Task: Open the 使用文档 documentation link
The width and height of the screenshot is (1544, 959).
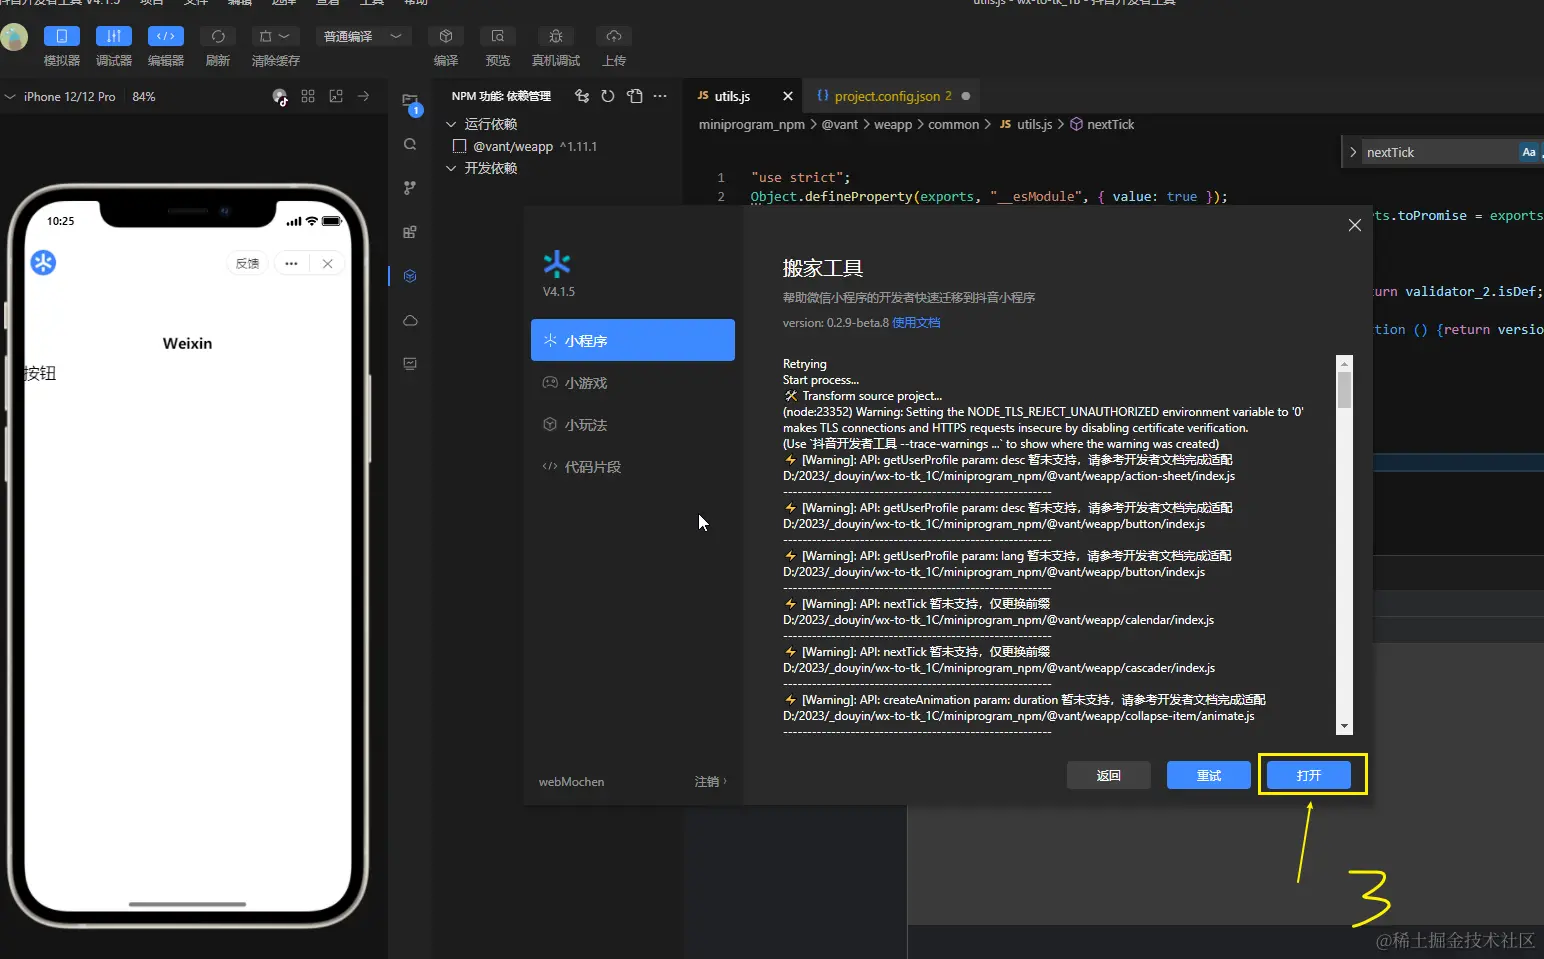Action: pos(916,323)
